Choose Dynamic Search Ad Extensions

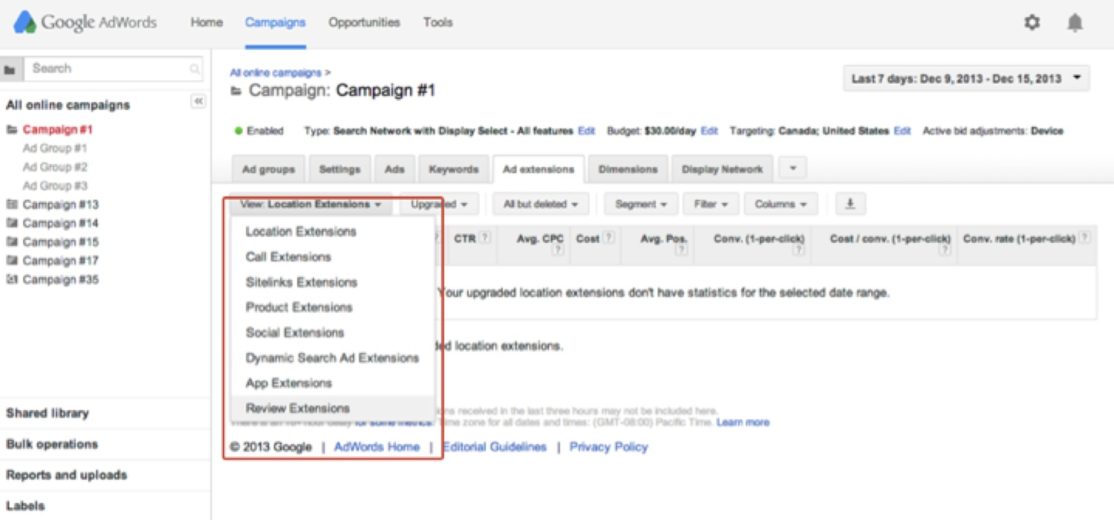tap(332, 358)
